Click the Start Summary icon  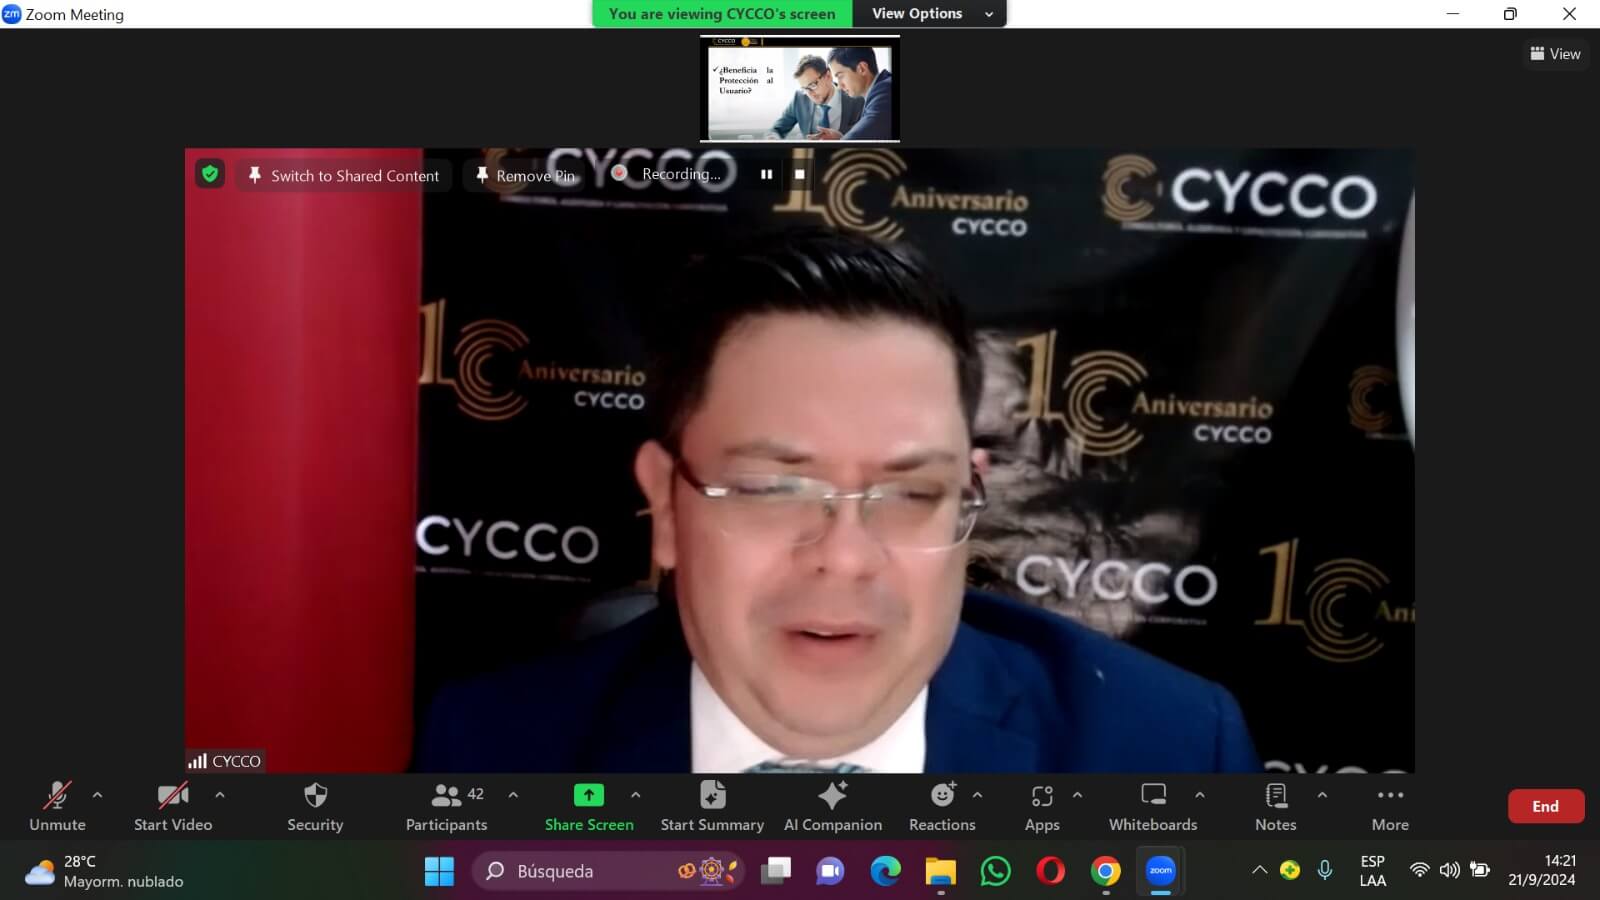coord(712,796)
